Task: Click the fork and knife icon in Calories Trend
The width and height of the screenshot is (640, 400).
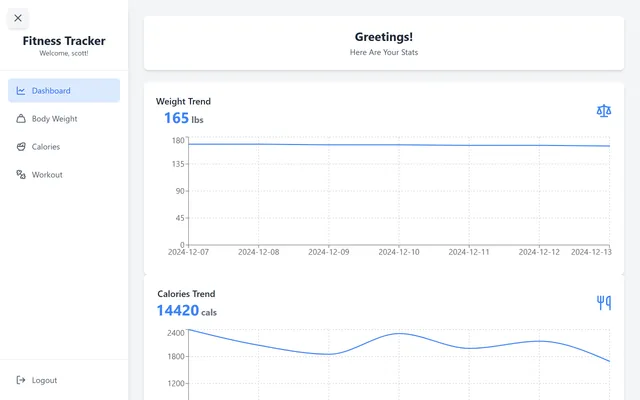Action: click(x=604, y=303)
